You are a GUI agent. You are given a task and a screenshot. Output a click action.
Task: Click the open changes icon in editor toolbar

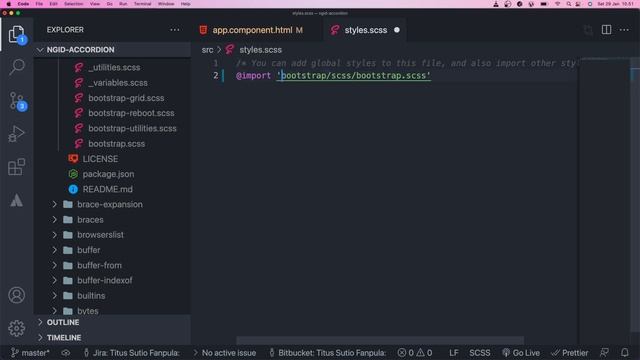588,30
